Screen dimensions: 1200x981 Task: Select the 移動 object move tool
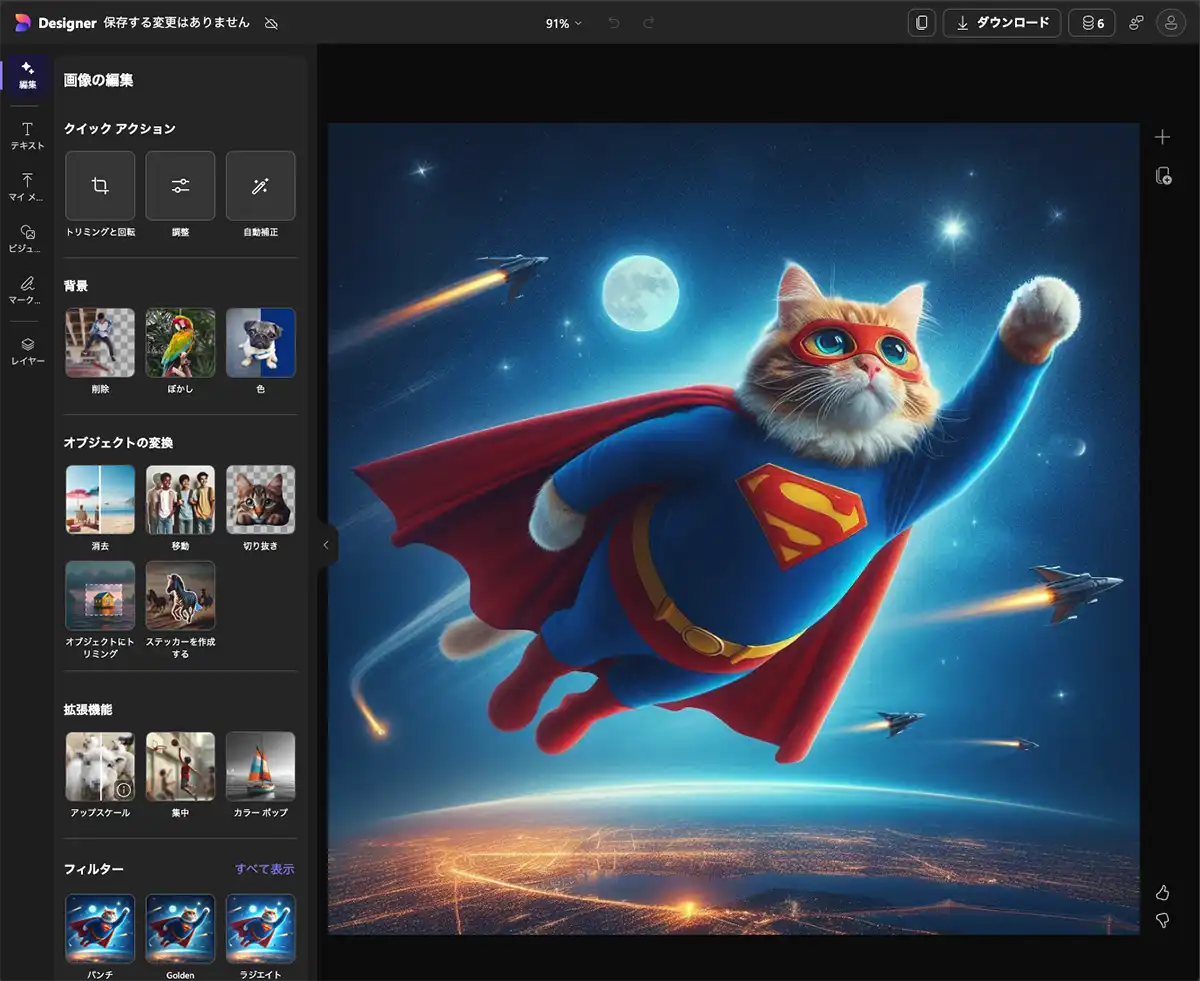pos(180,499)
